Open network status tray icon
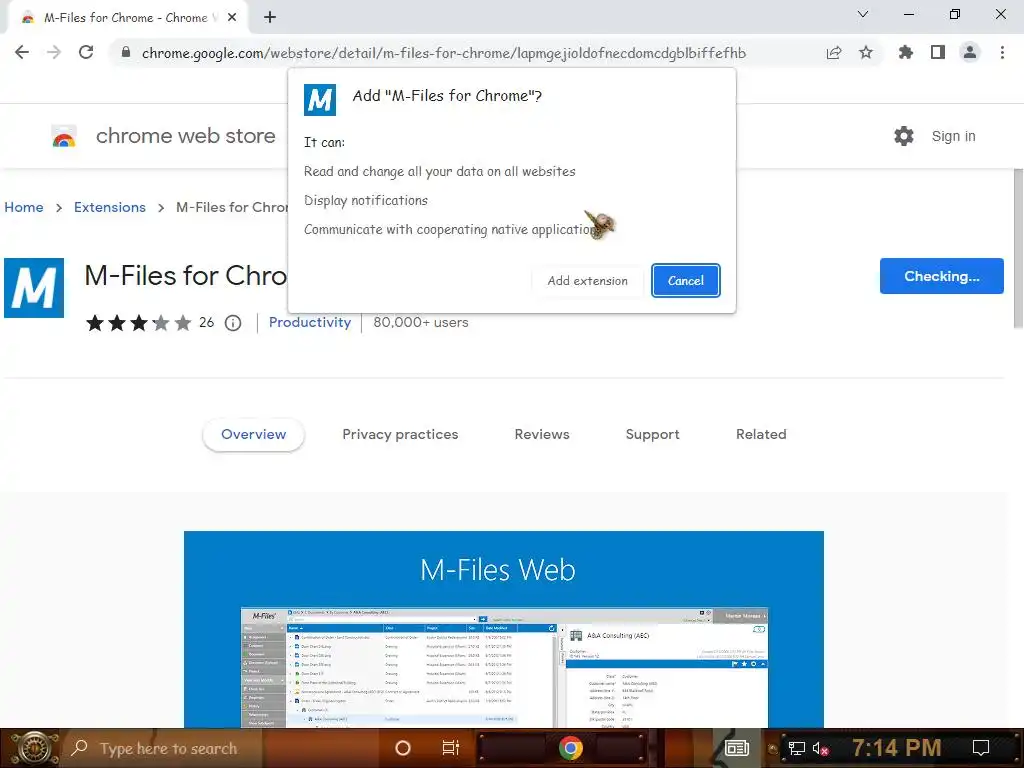The image size is (1024, 768). tap(797, 748)
